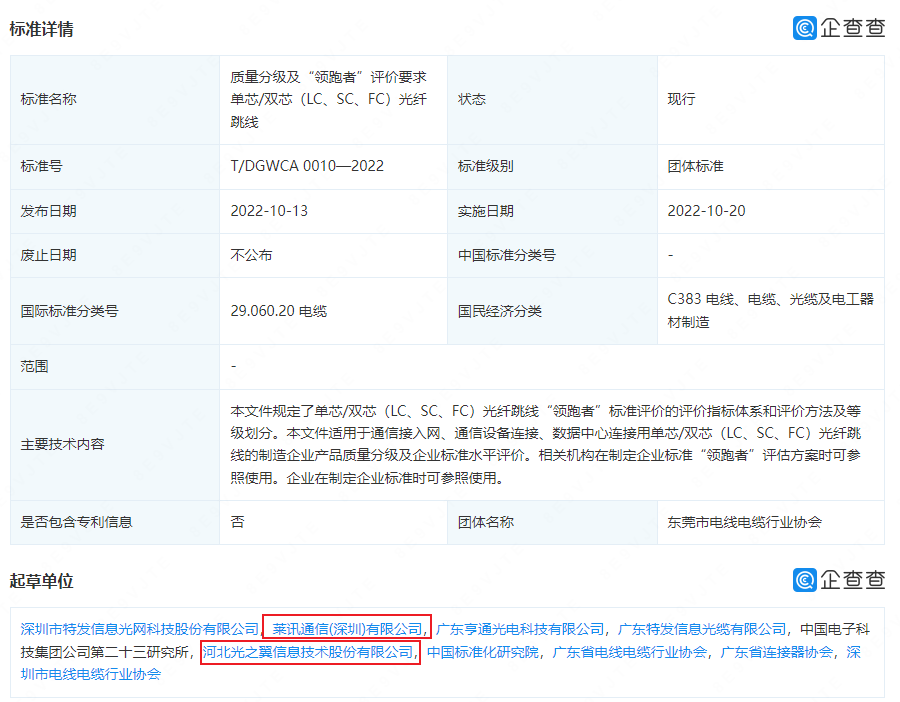Click the implementation date 2022-10-20
This screenshot has height=702, width=900.
point(706,211)
